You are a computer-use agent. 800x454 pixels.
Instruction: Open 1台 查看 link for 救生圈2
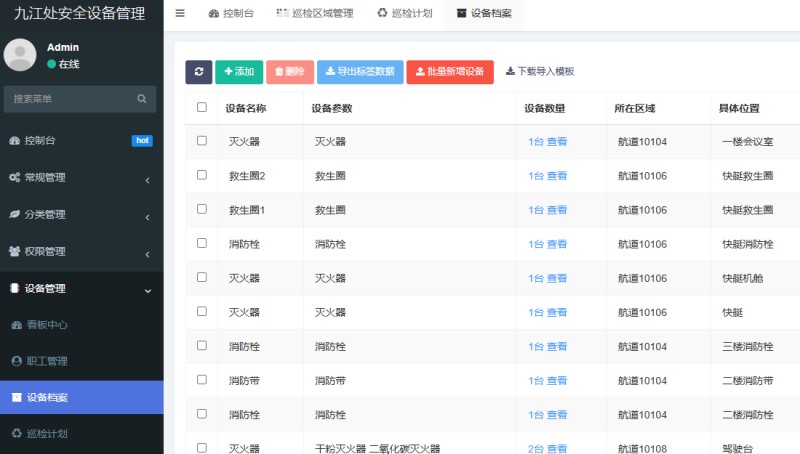click(x=547, y=176)
